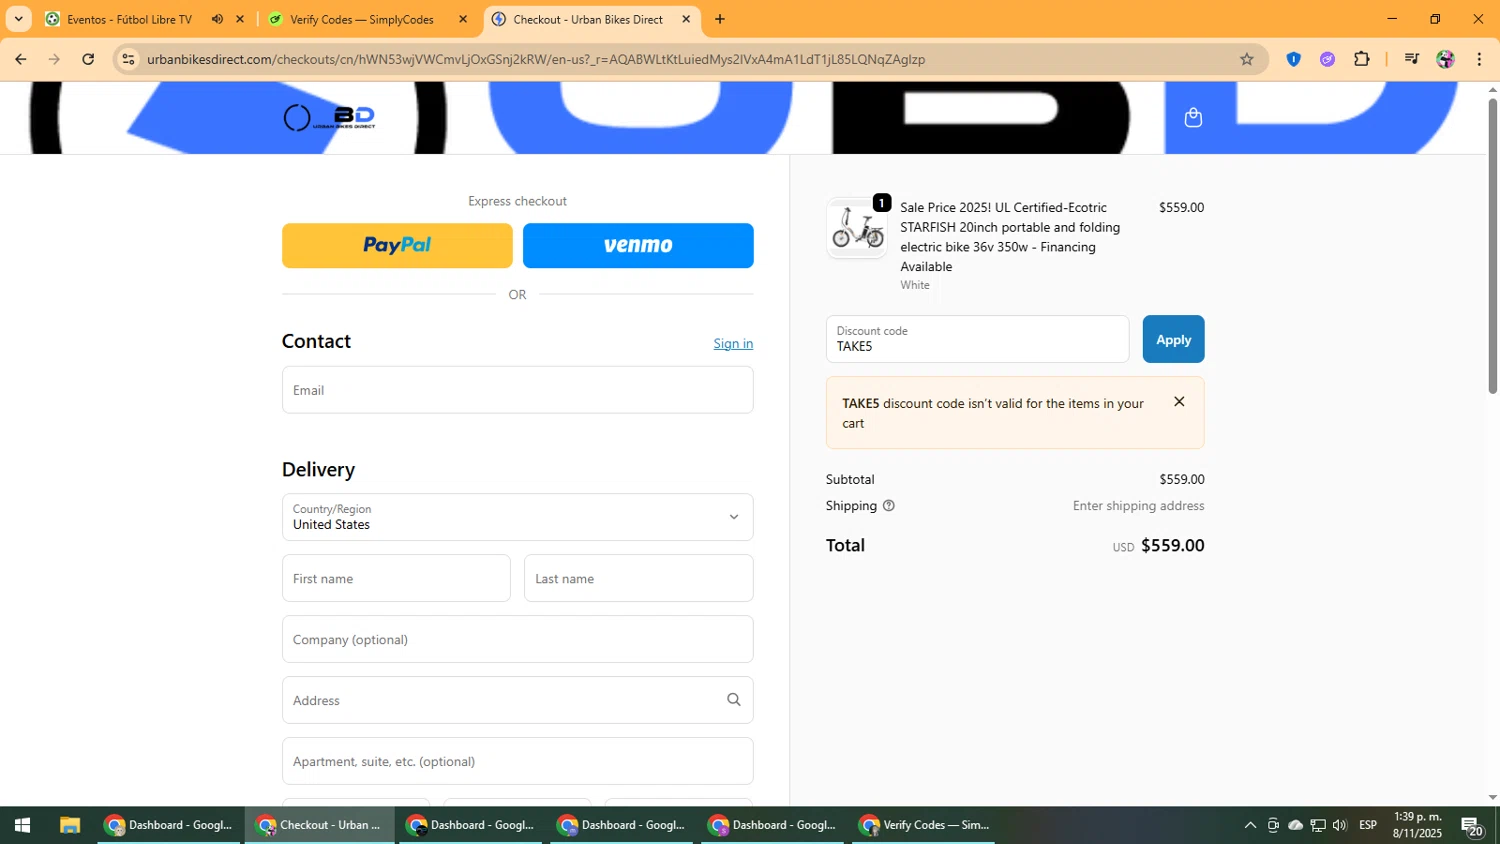Image resolution: width=1500 pixels, height=844 pixels.
Task: Open the volume control in system tray
Action: click(1340, 825)
